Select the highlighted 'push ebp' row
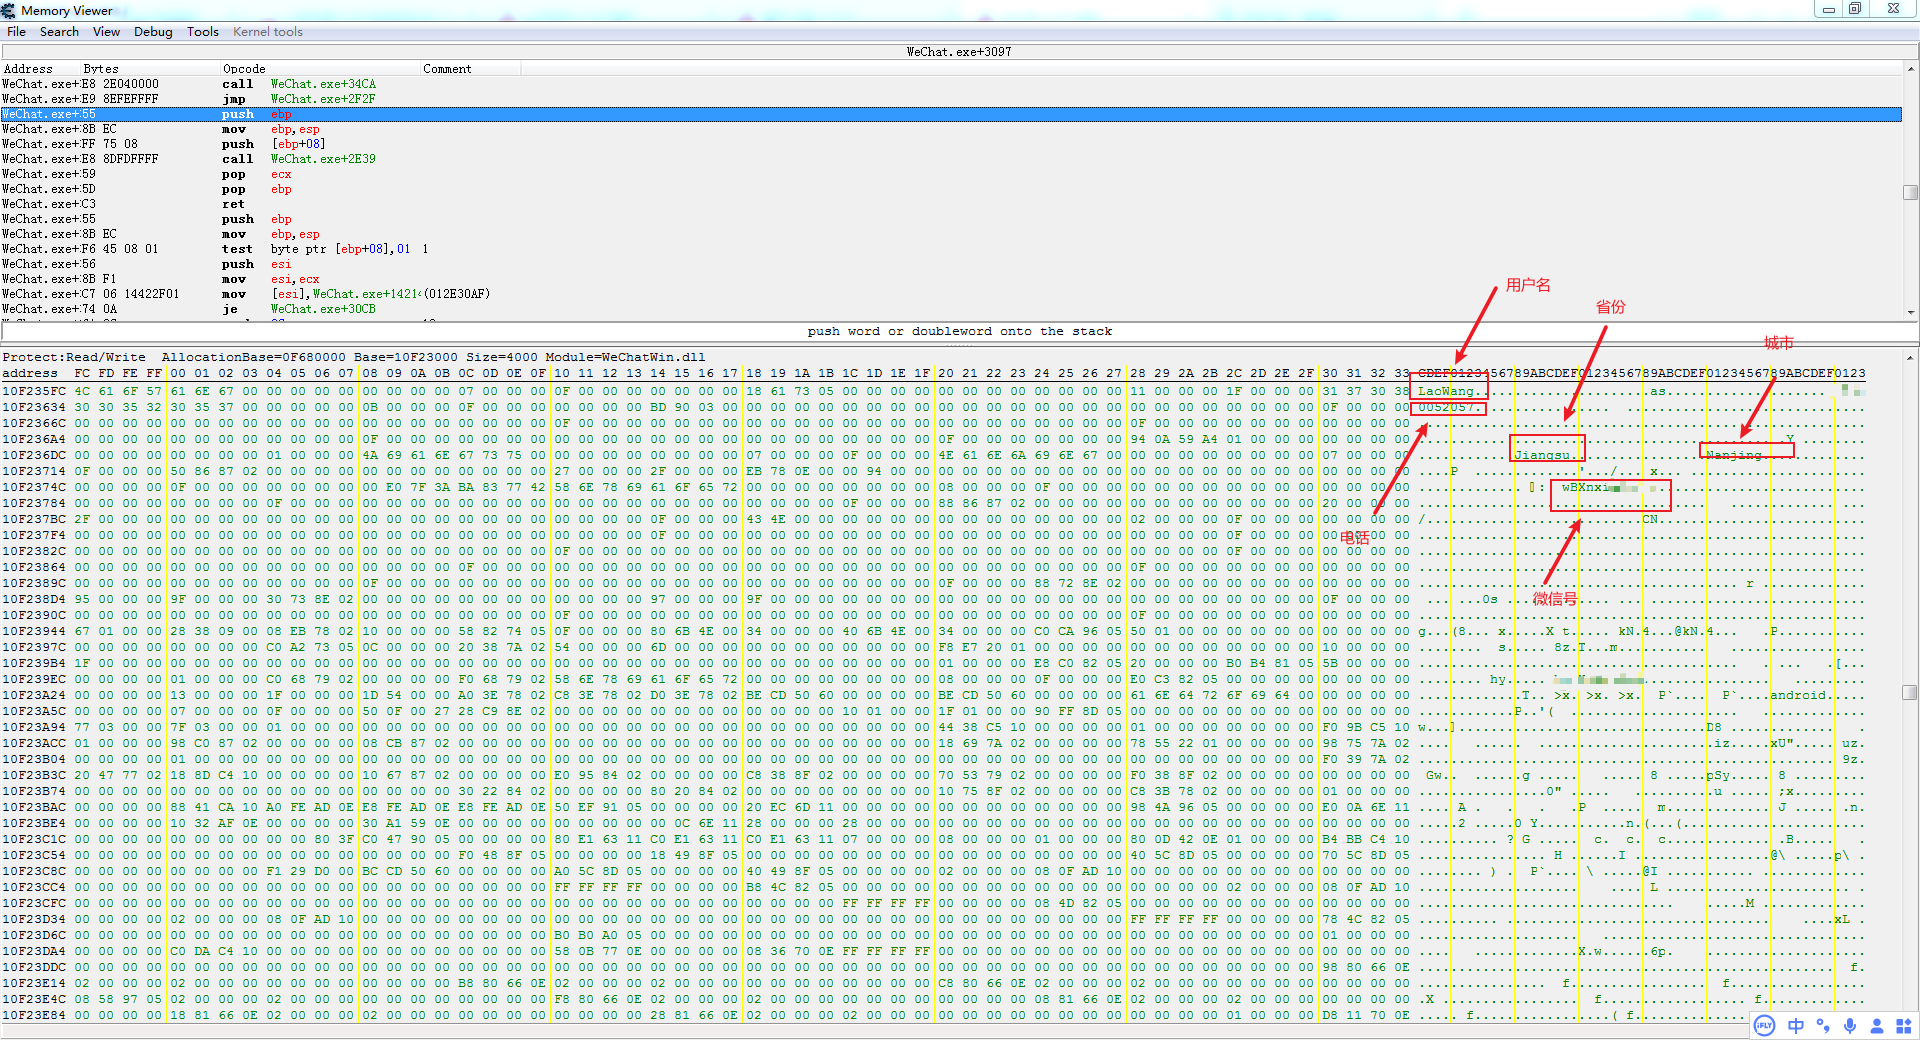Screen dimensions: 1920x1040 [x=951, y=114]
